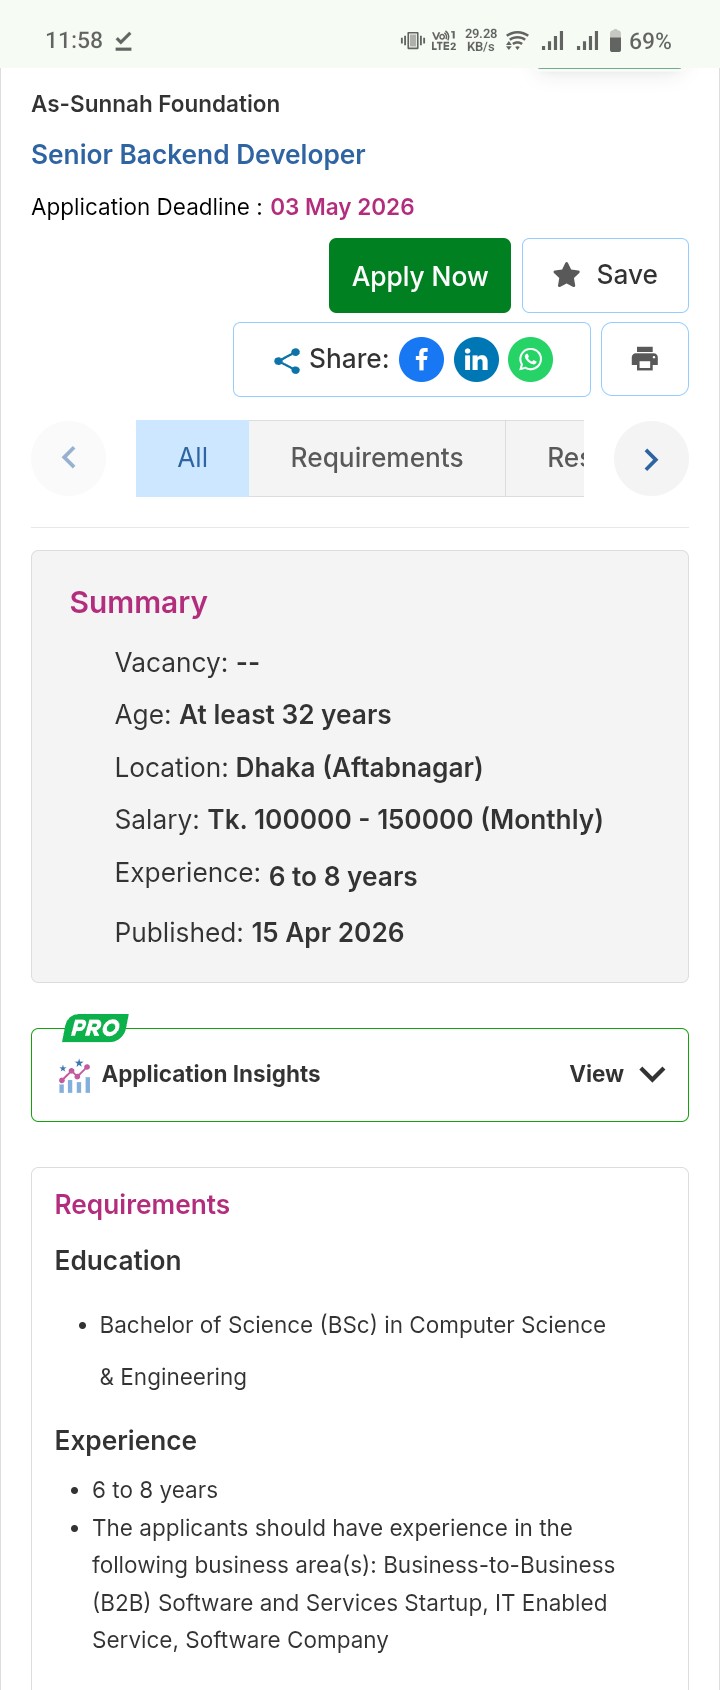The height and width of the screenshot is (1690, 720).
Task: Click the Application Insights label
Action: pyautogui.click(x=211, y=1074)
